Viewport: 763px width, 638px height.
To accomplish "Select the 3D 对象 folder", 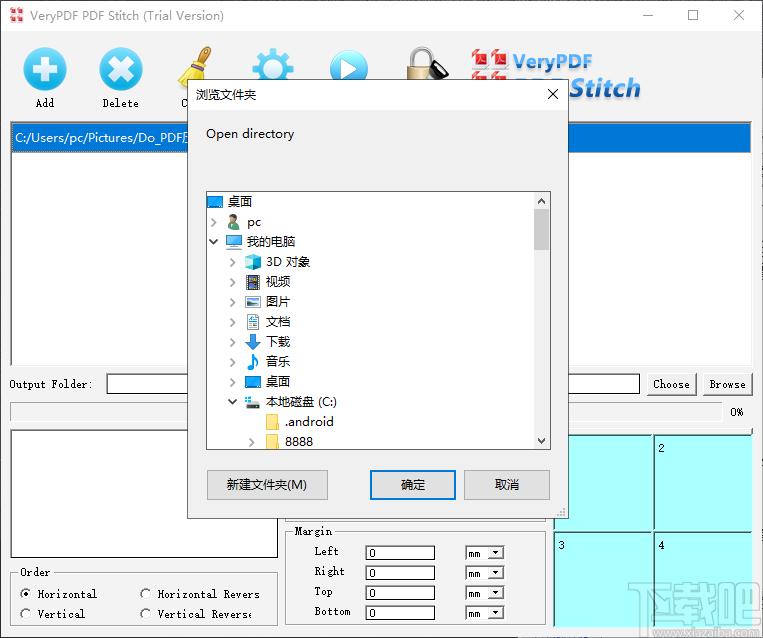I will pos(288,262).
